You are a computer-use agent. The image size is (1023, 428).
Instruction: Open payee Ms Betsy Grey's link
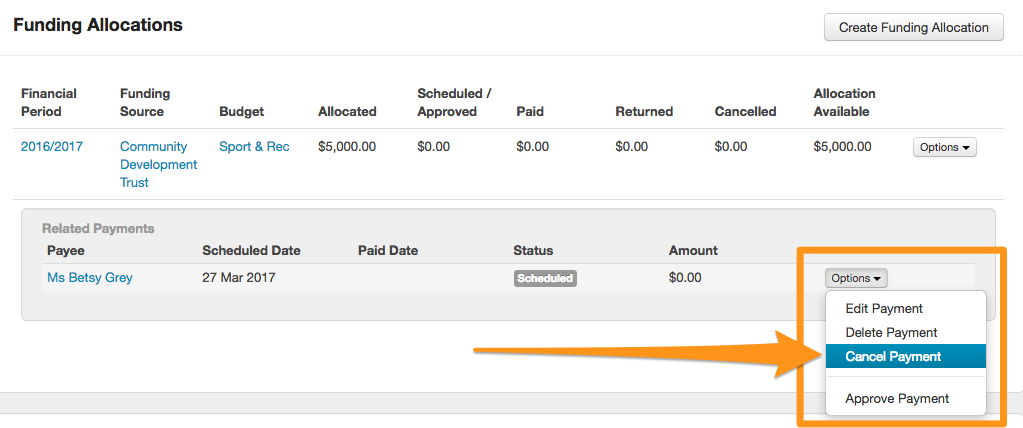[89, 278]
